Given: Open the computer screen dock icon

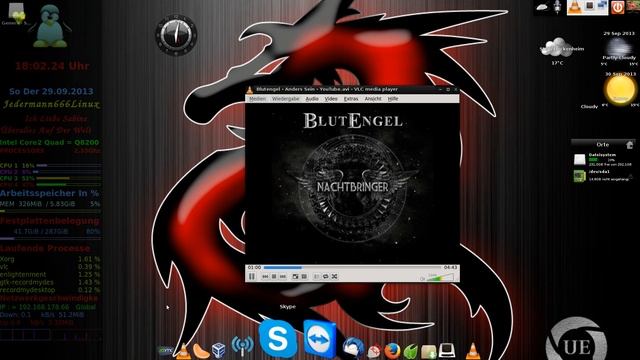Looking at the screenshot, I should click(447, 351).
